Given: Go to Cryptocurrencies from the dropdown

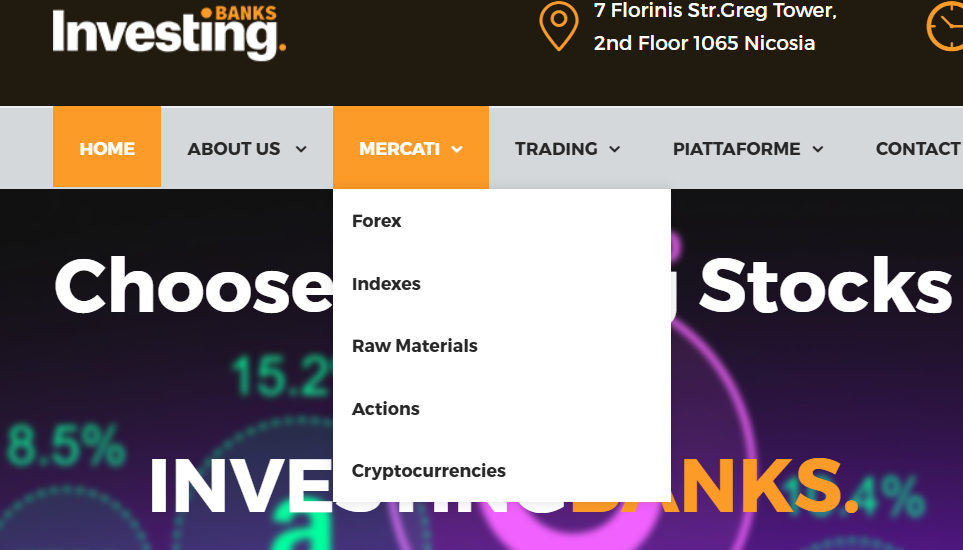Looking at the screenshot, I should (x=429, y=471).
